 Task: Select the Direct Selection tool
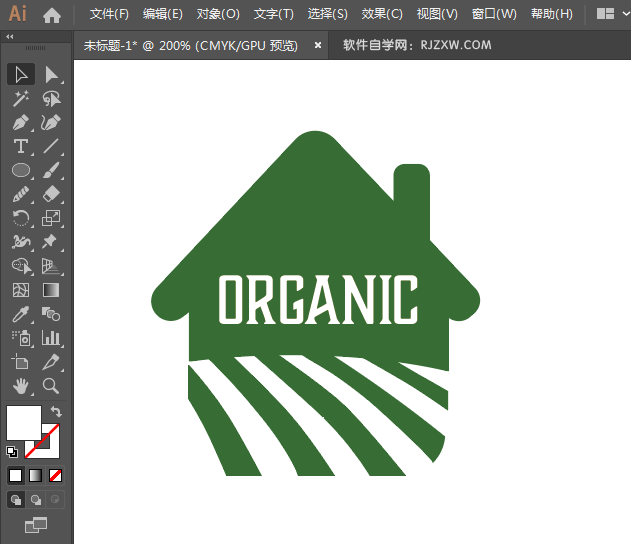pyautogui.click(x=51, y=74)
